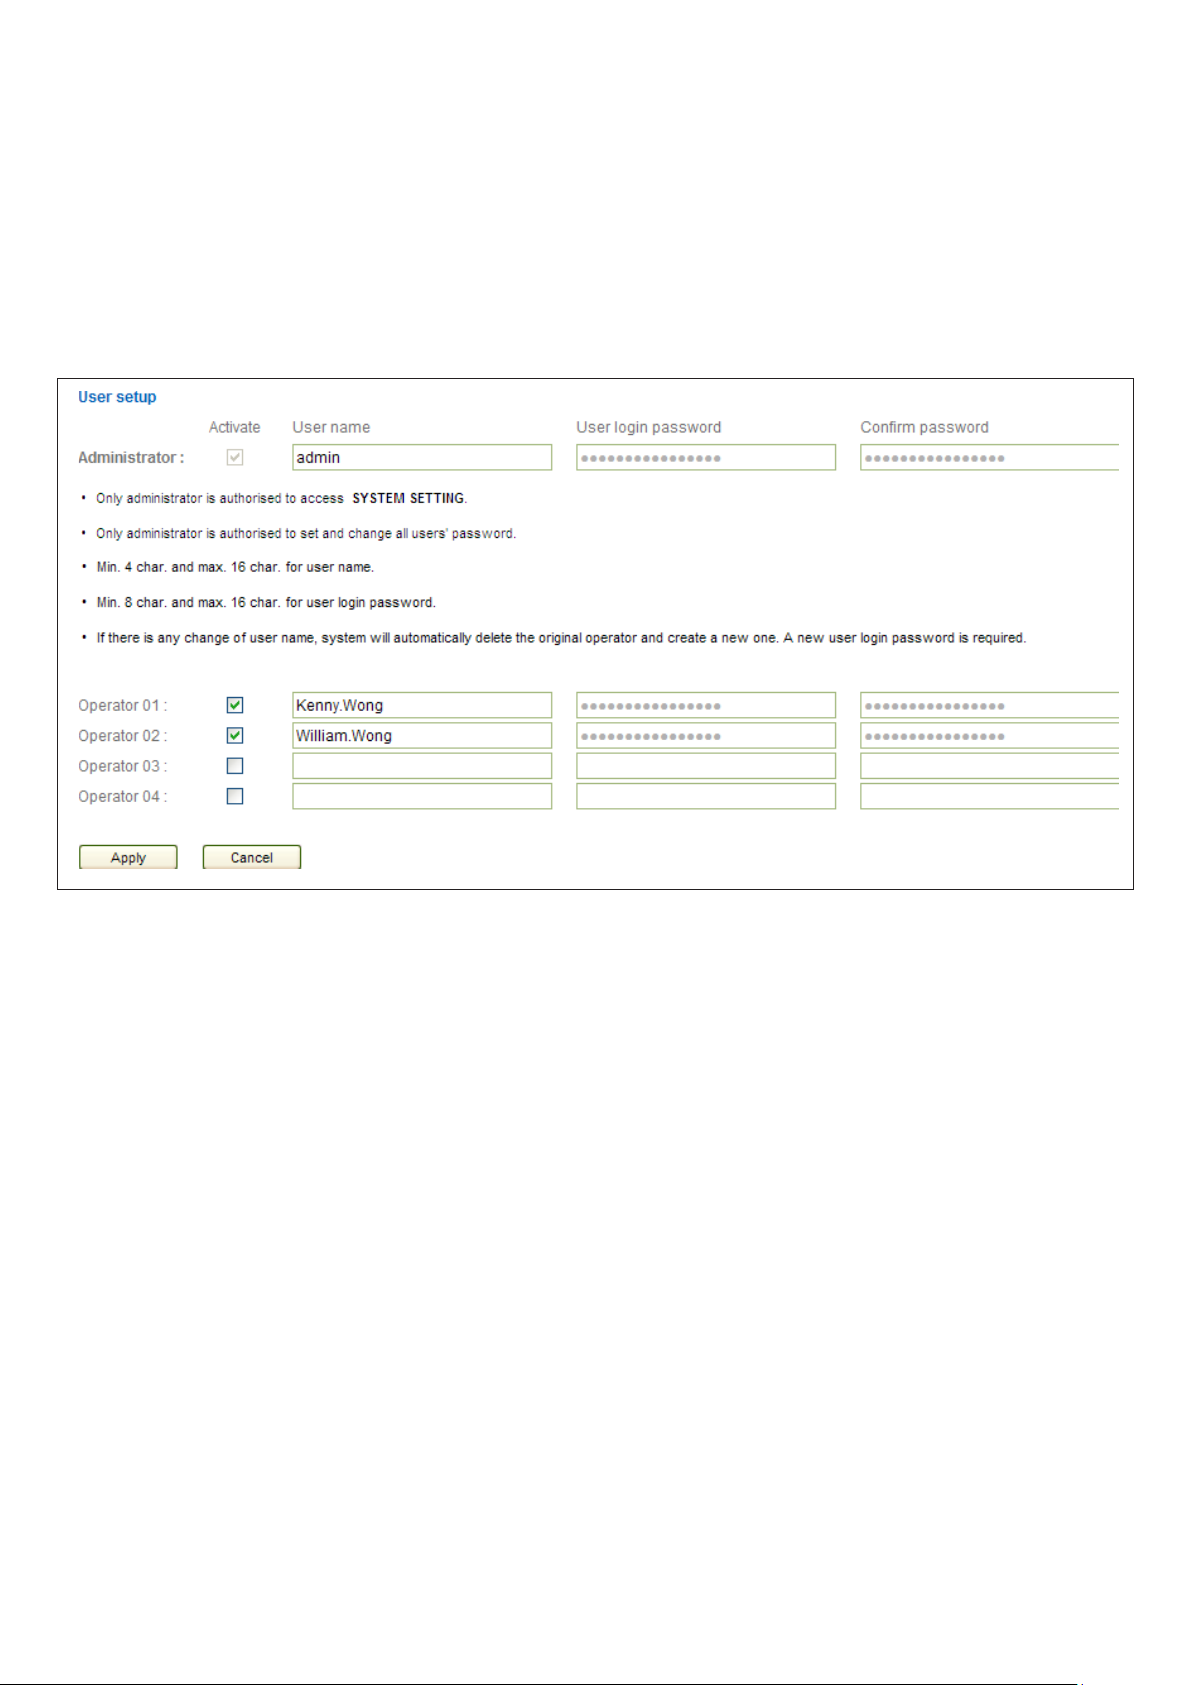Enable the Operator 03 activate checkbox
The width and height of the screenshot is (1192, 1685).
(235, 766)
